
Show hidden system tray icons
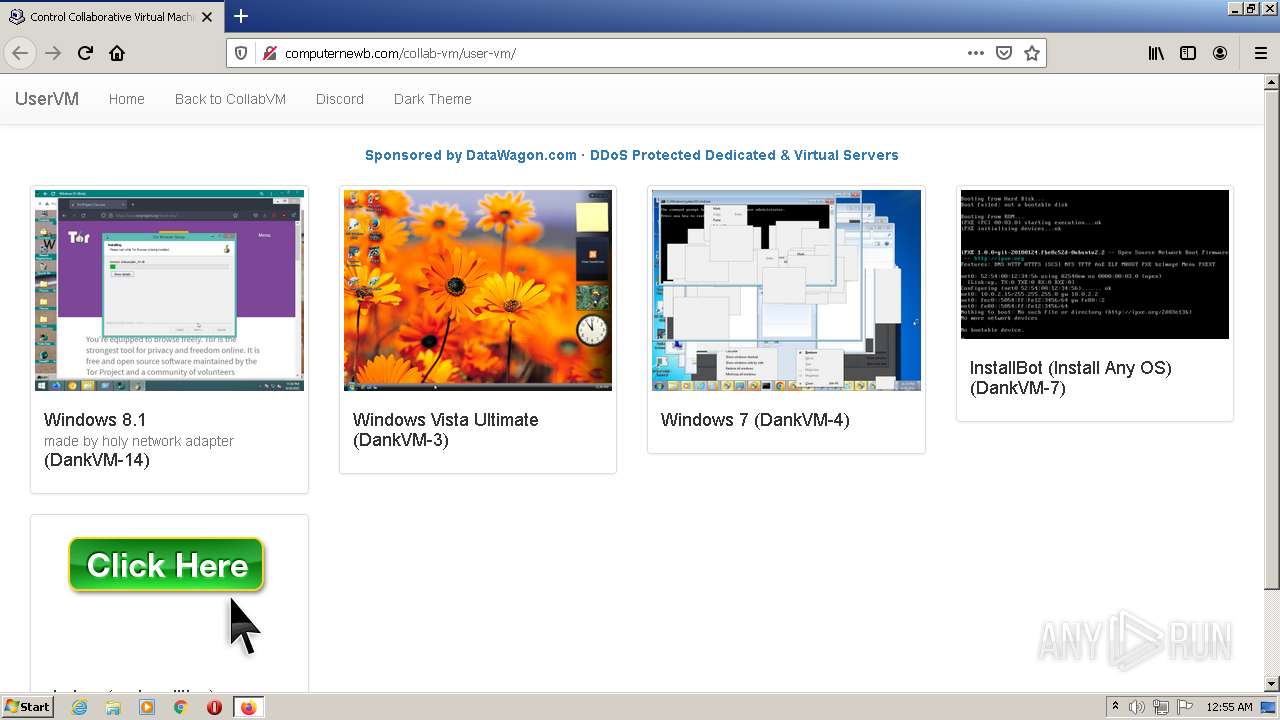[1116, 707]
